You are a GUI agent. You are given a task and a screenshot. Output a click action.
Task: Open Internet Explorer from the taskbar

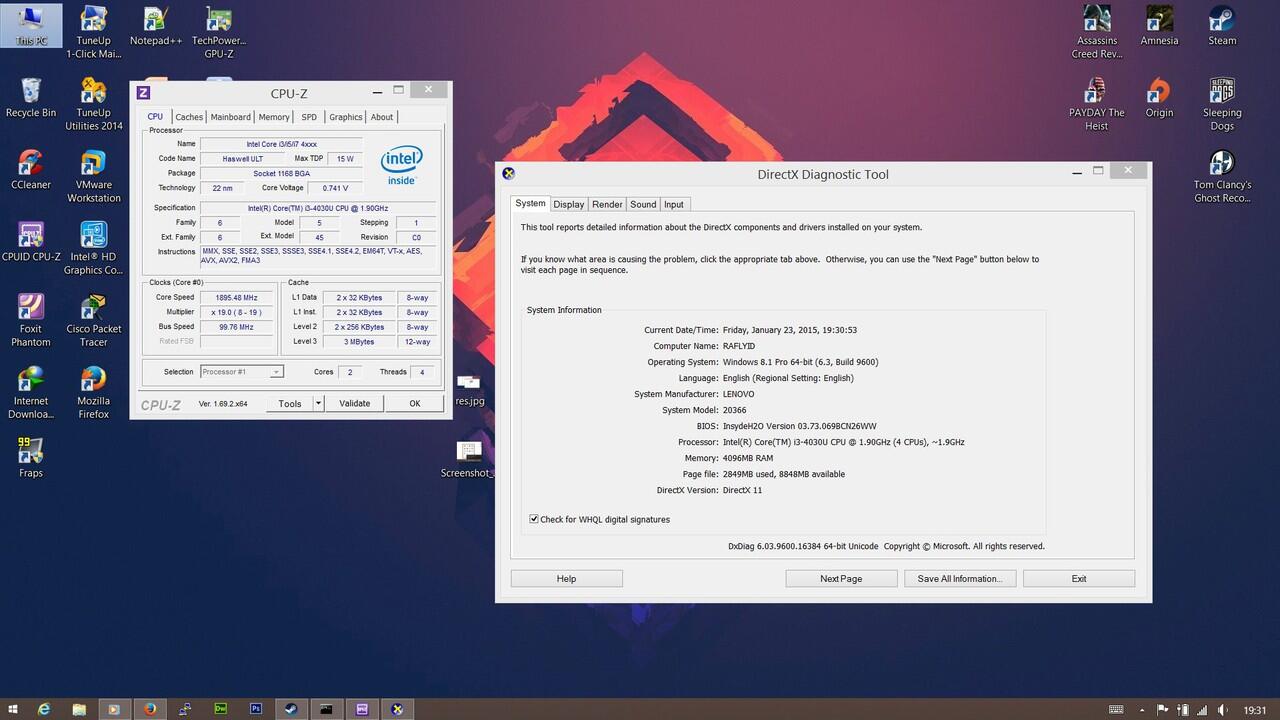click(x=44, y=709)
